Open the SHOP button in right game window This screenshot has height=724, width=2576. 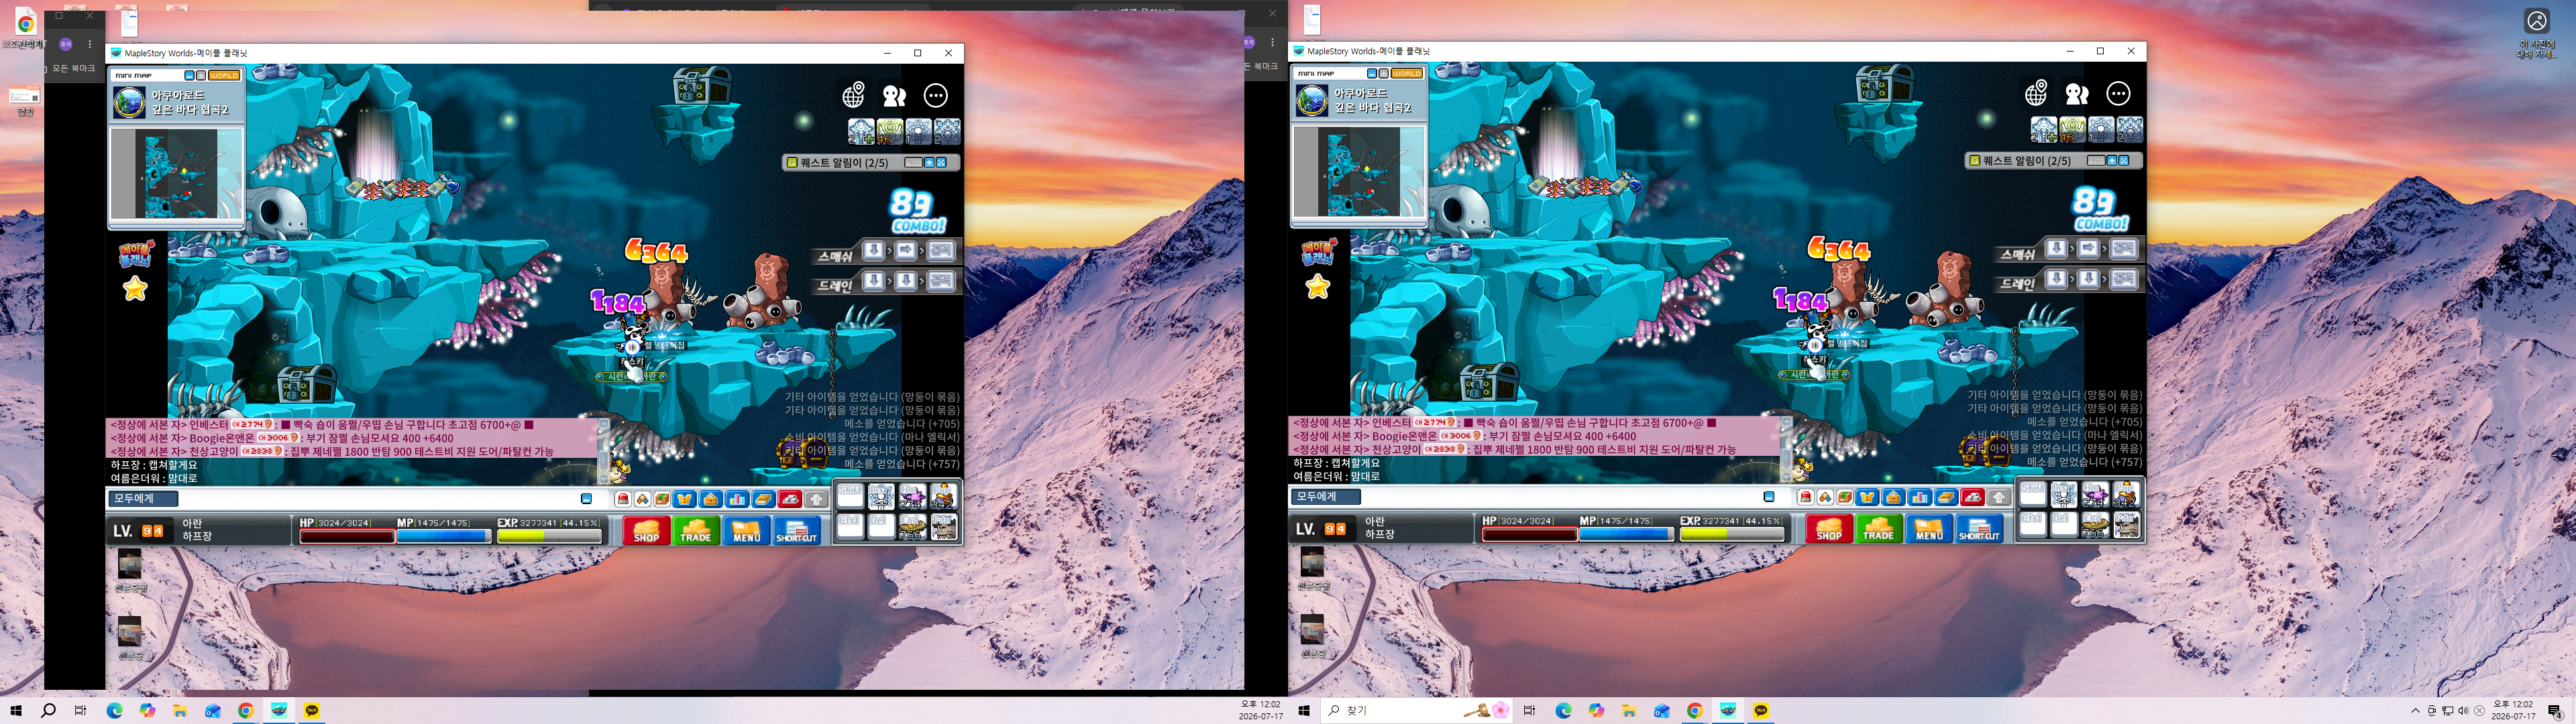1829,528
